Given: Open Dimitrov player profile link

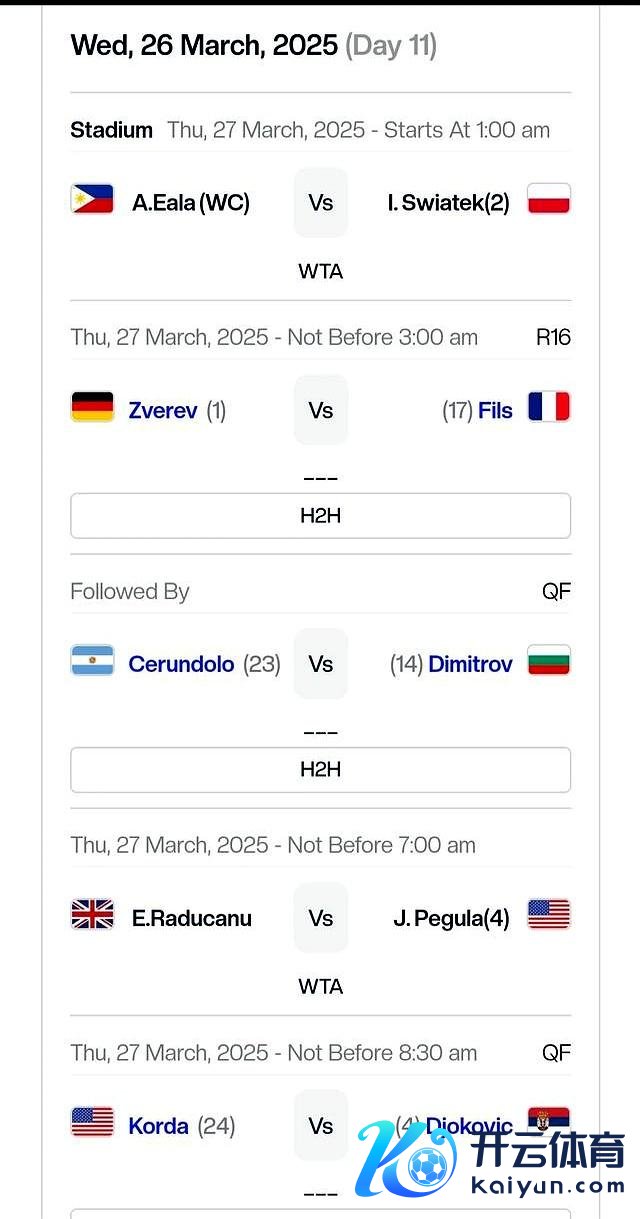Looking at the screenshot, I should tap(470, 664).
